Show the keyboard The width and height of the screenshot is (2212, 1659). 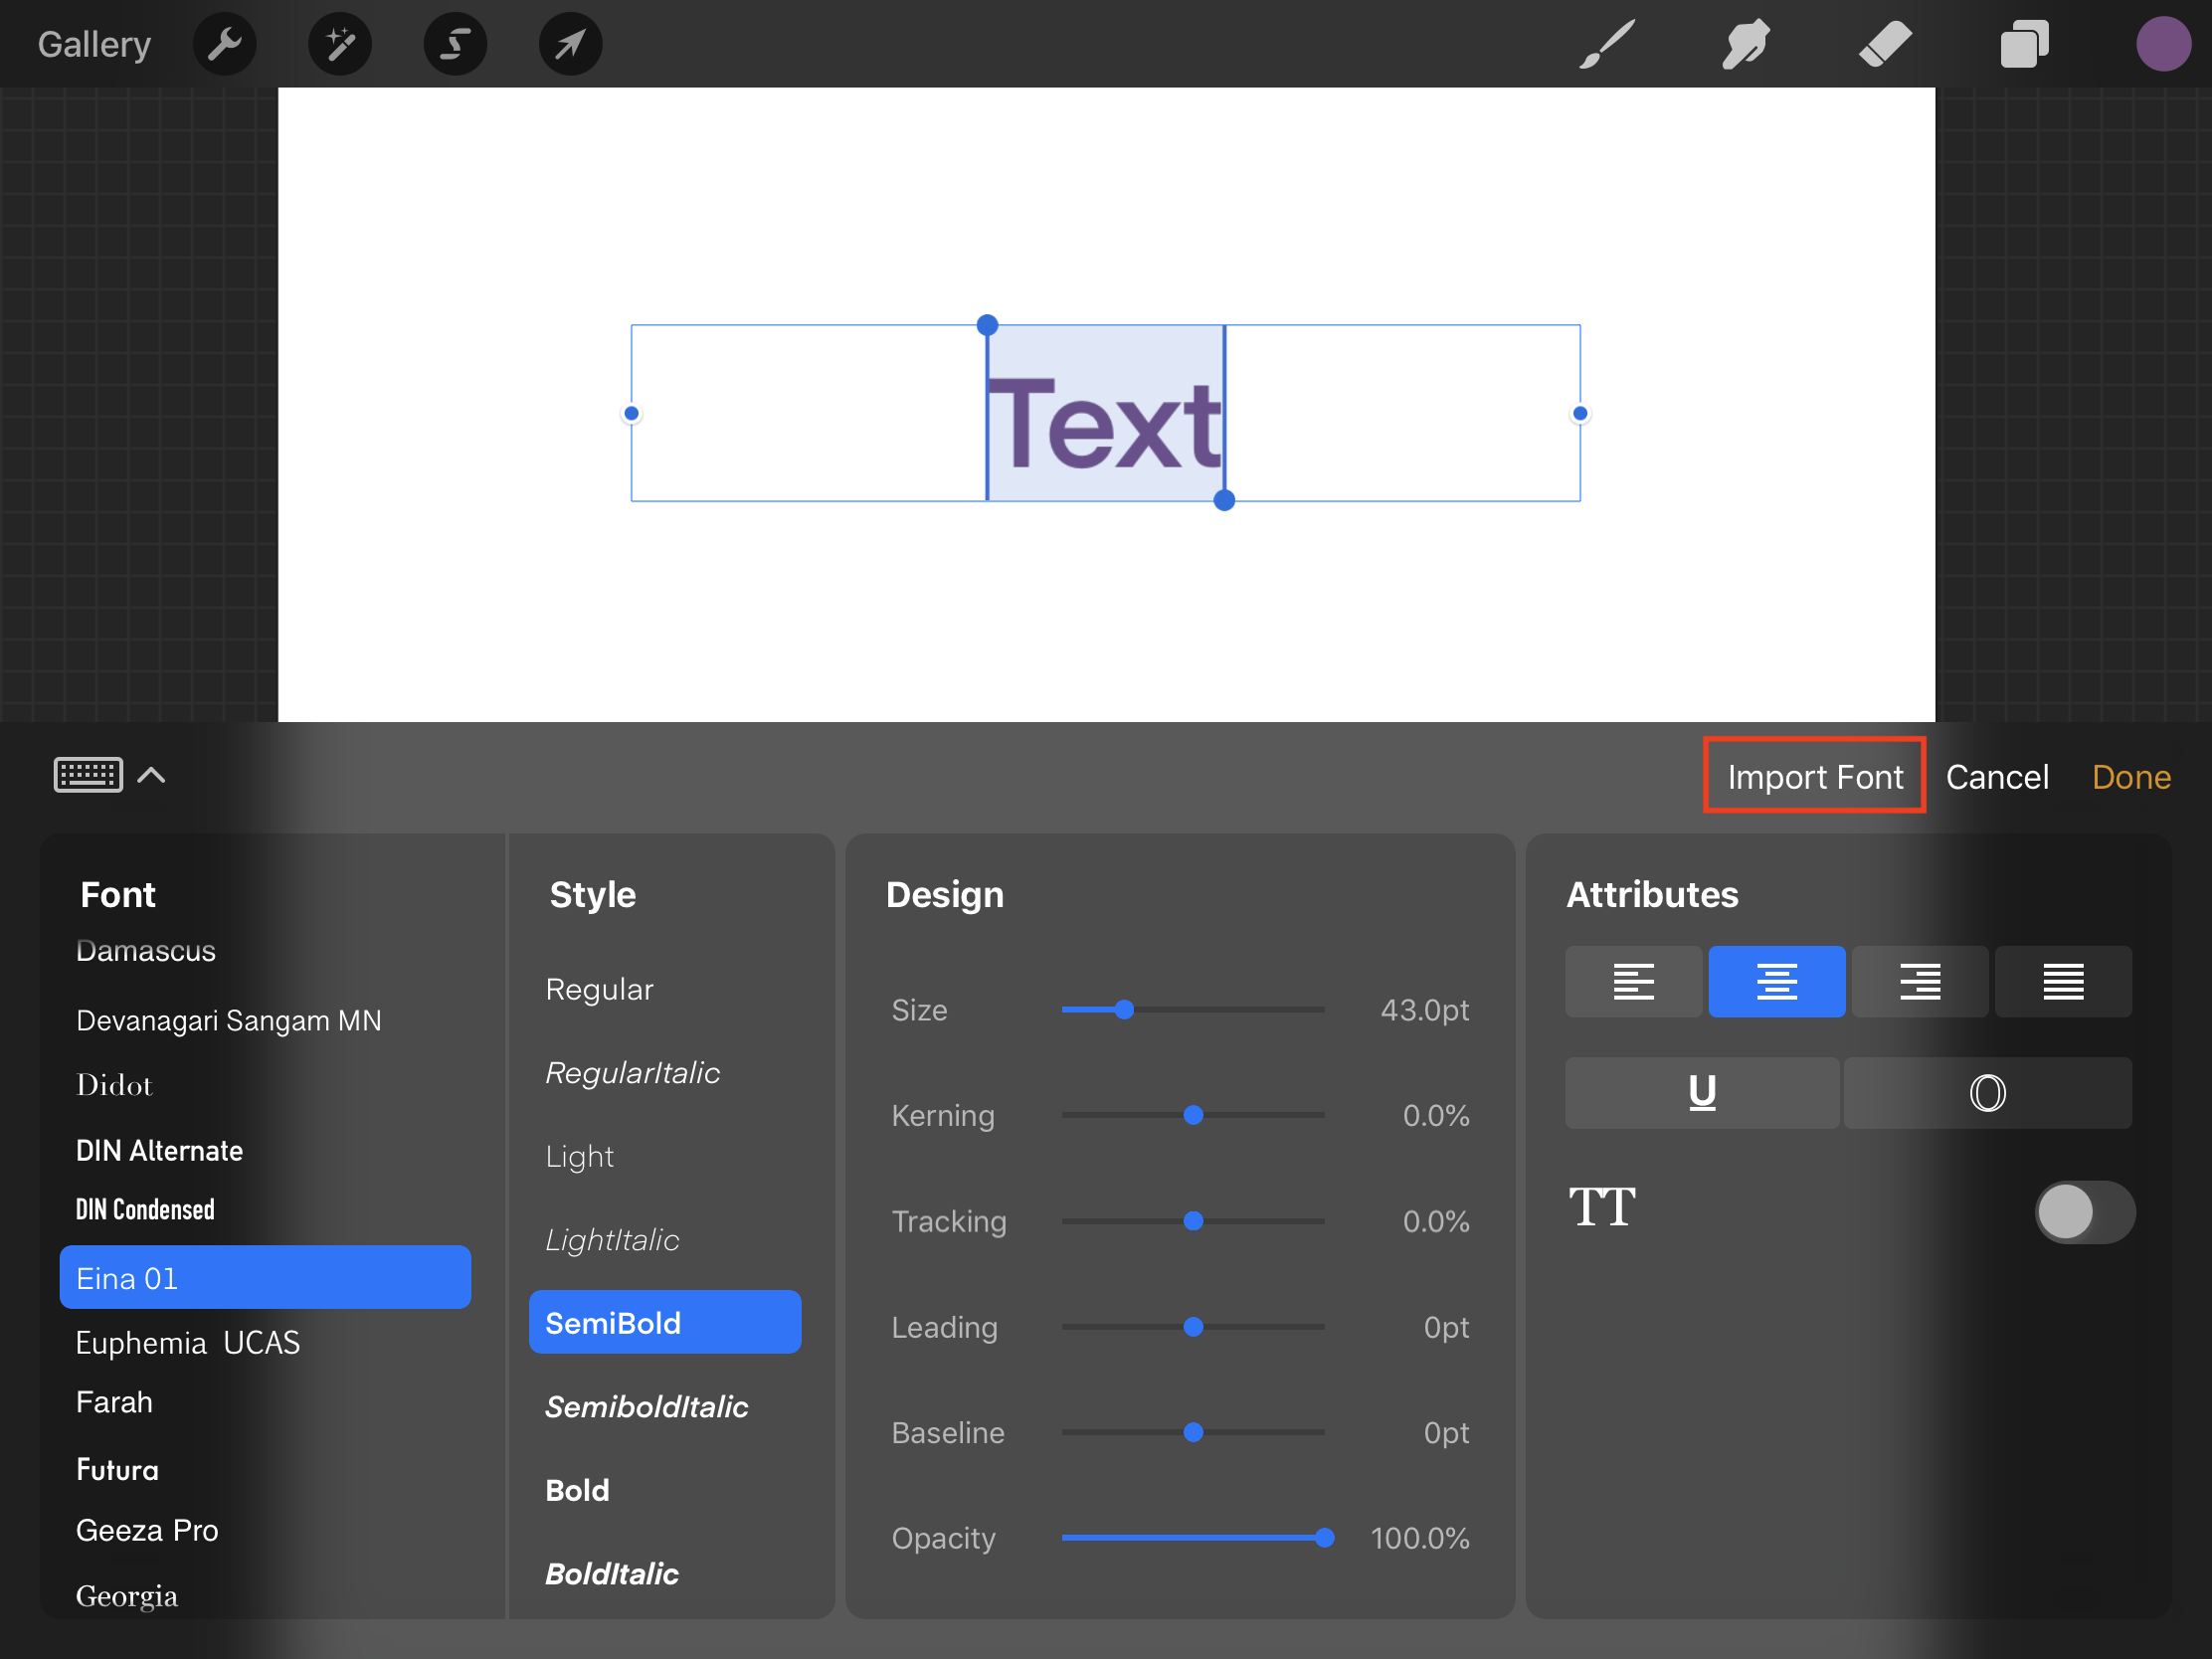point(88,775)
